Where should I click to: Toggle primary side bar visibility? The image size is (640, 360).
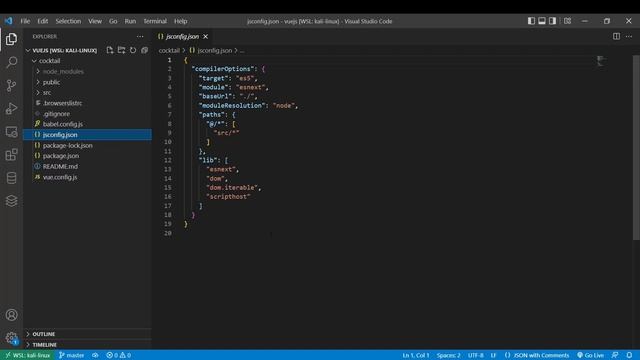[531, 21]
